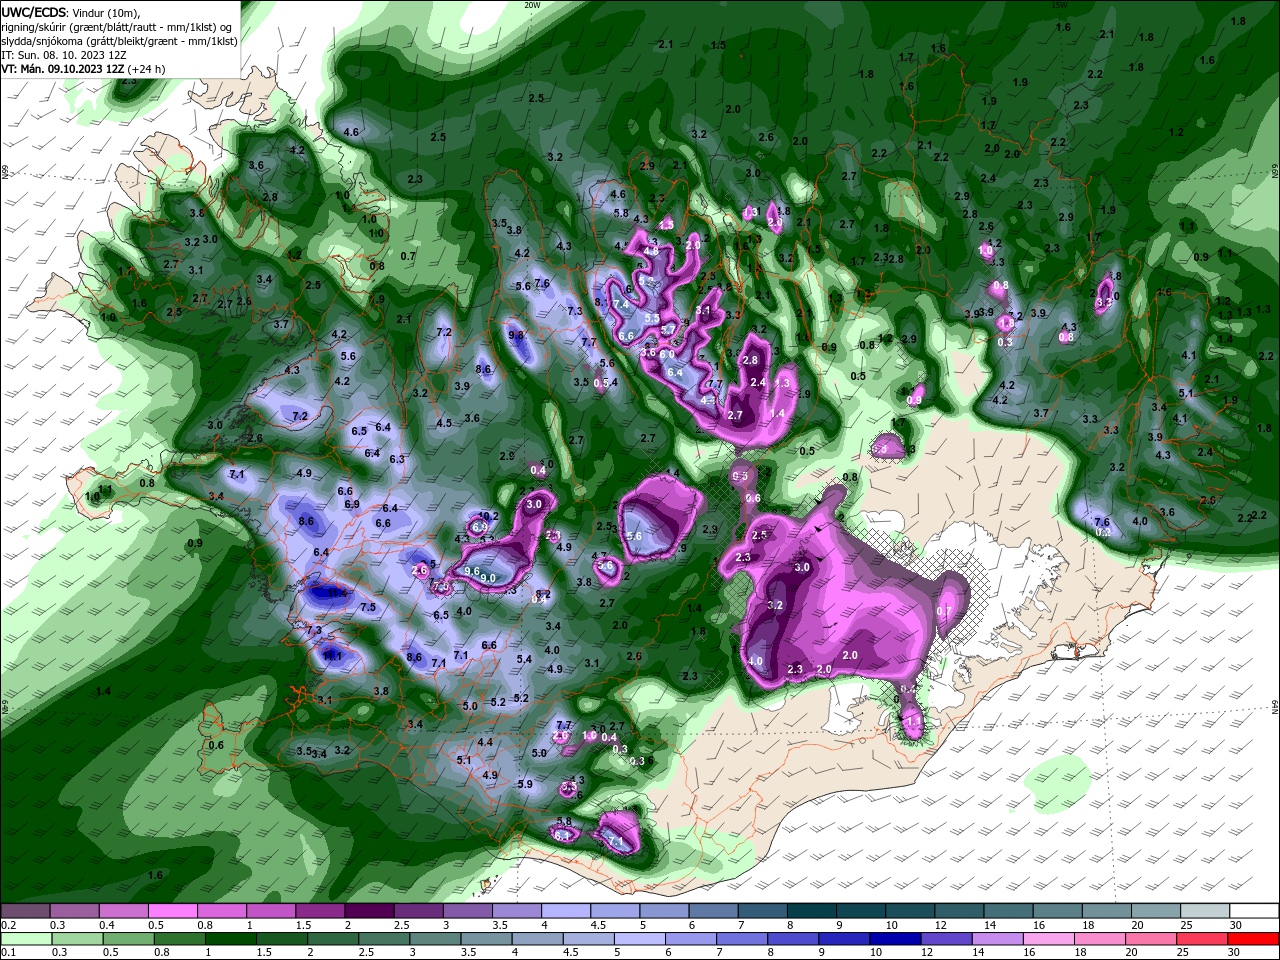Click the 64N latitude label on right edge

coord(1275,707)
